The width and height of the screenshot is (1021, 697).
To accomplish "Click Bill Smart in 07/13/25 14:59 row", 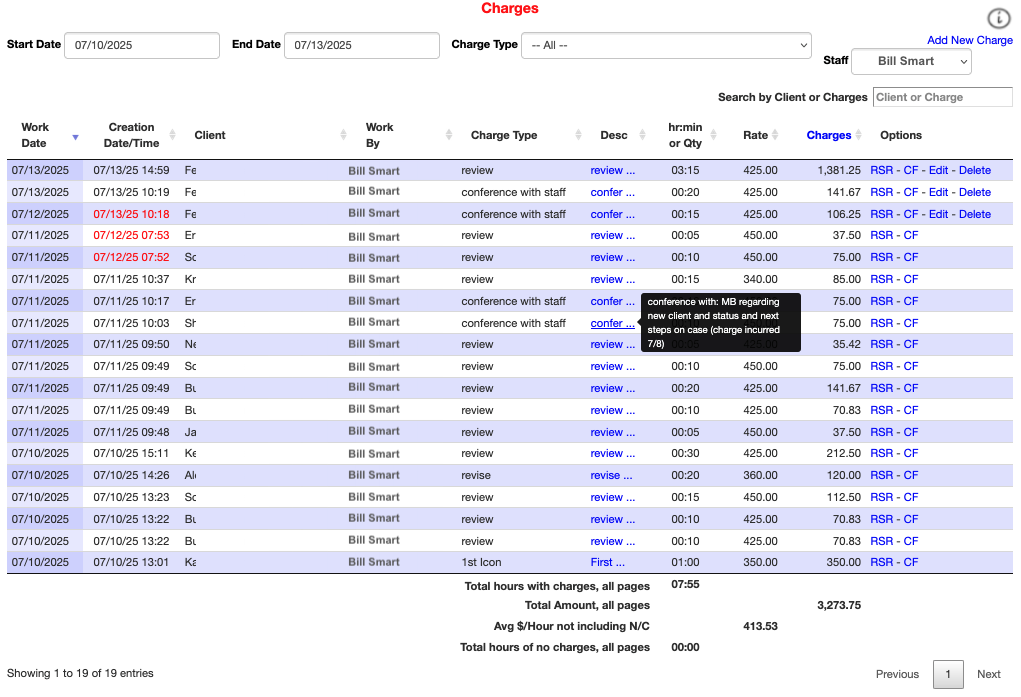I will tap(374, 171).
